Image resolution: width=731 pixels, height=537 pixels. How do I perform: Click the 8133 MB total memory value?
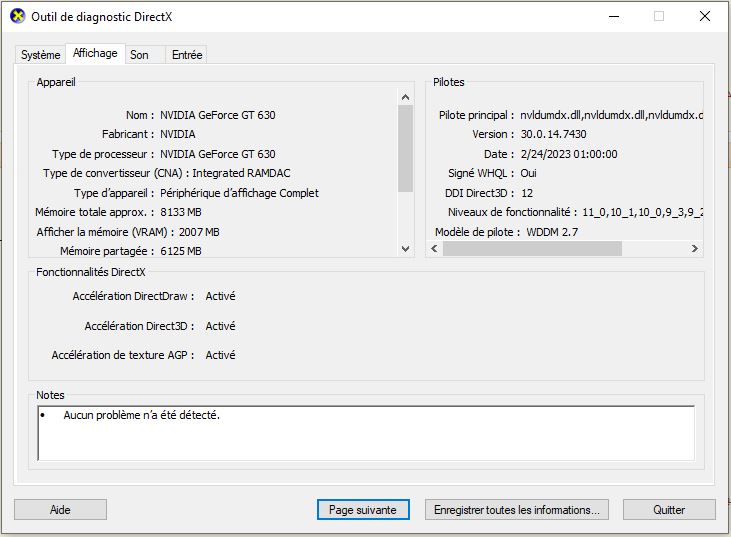[x=181, y=212]
